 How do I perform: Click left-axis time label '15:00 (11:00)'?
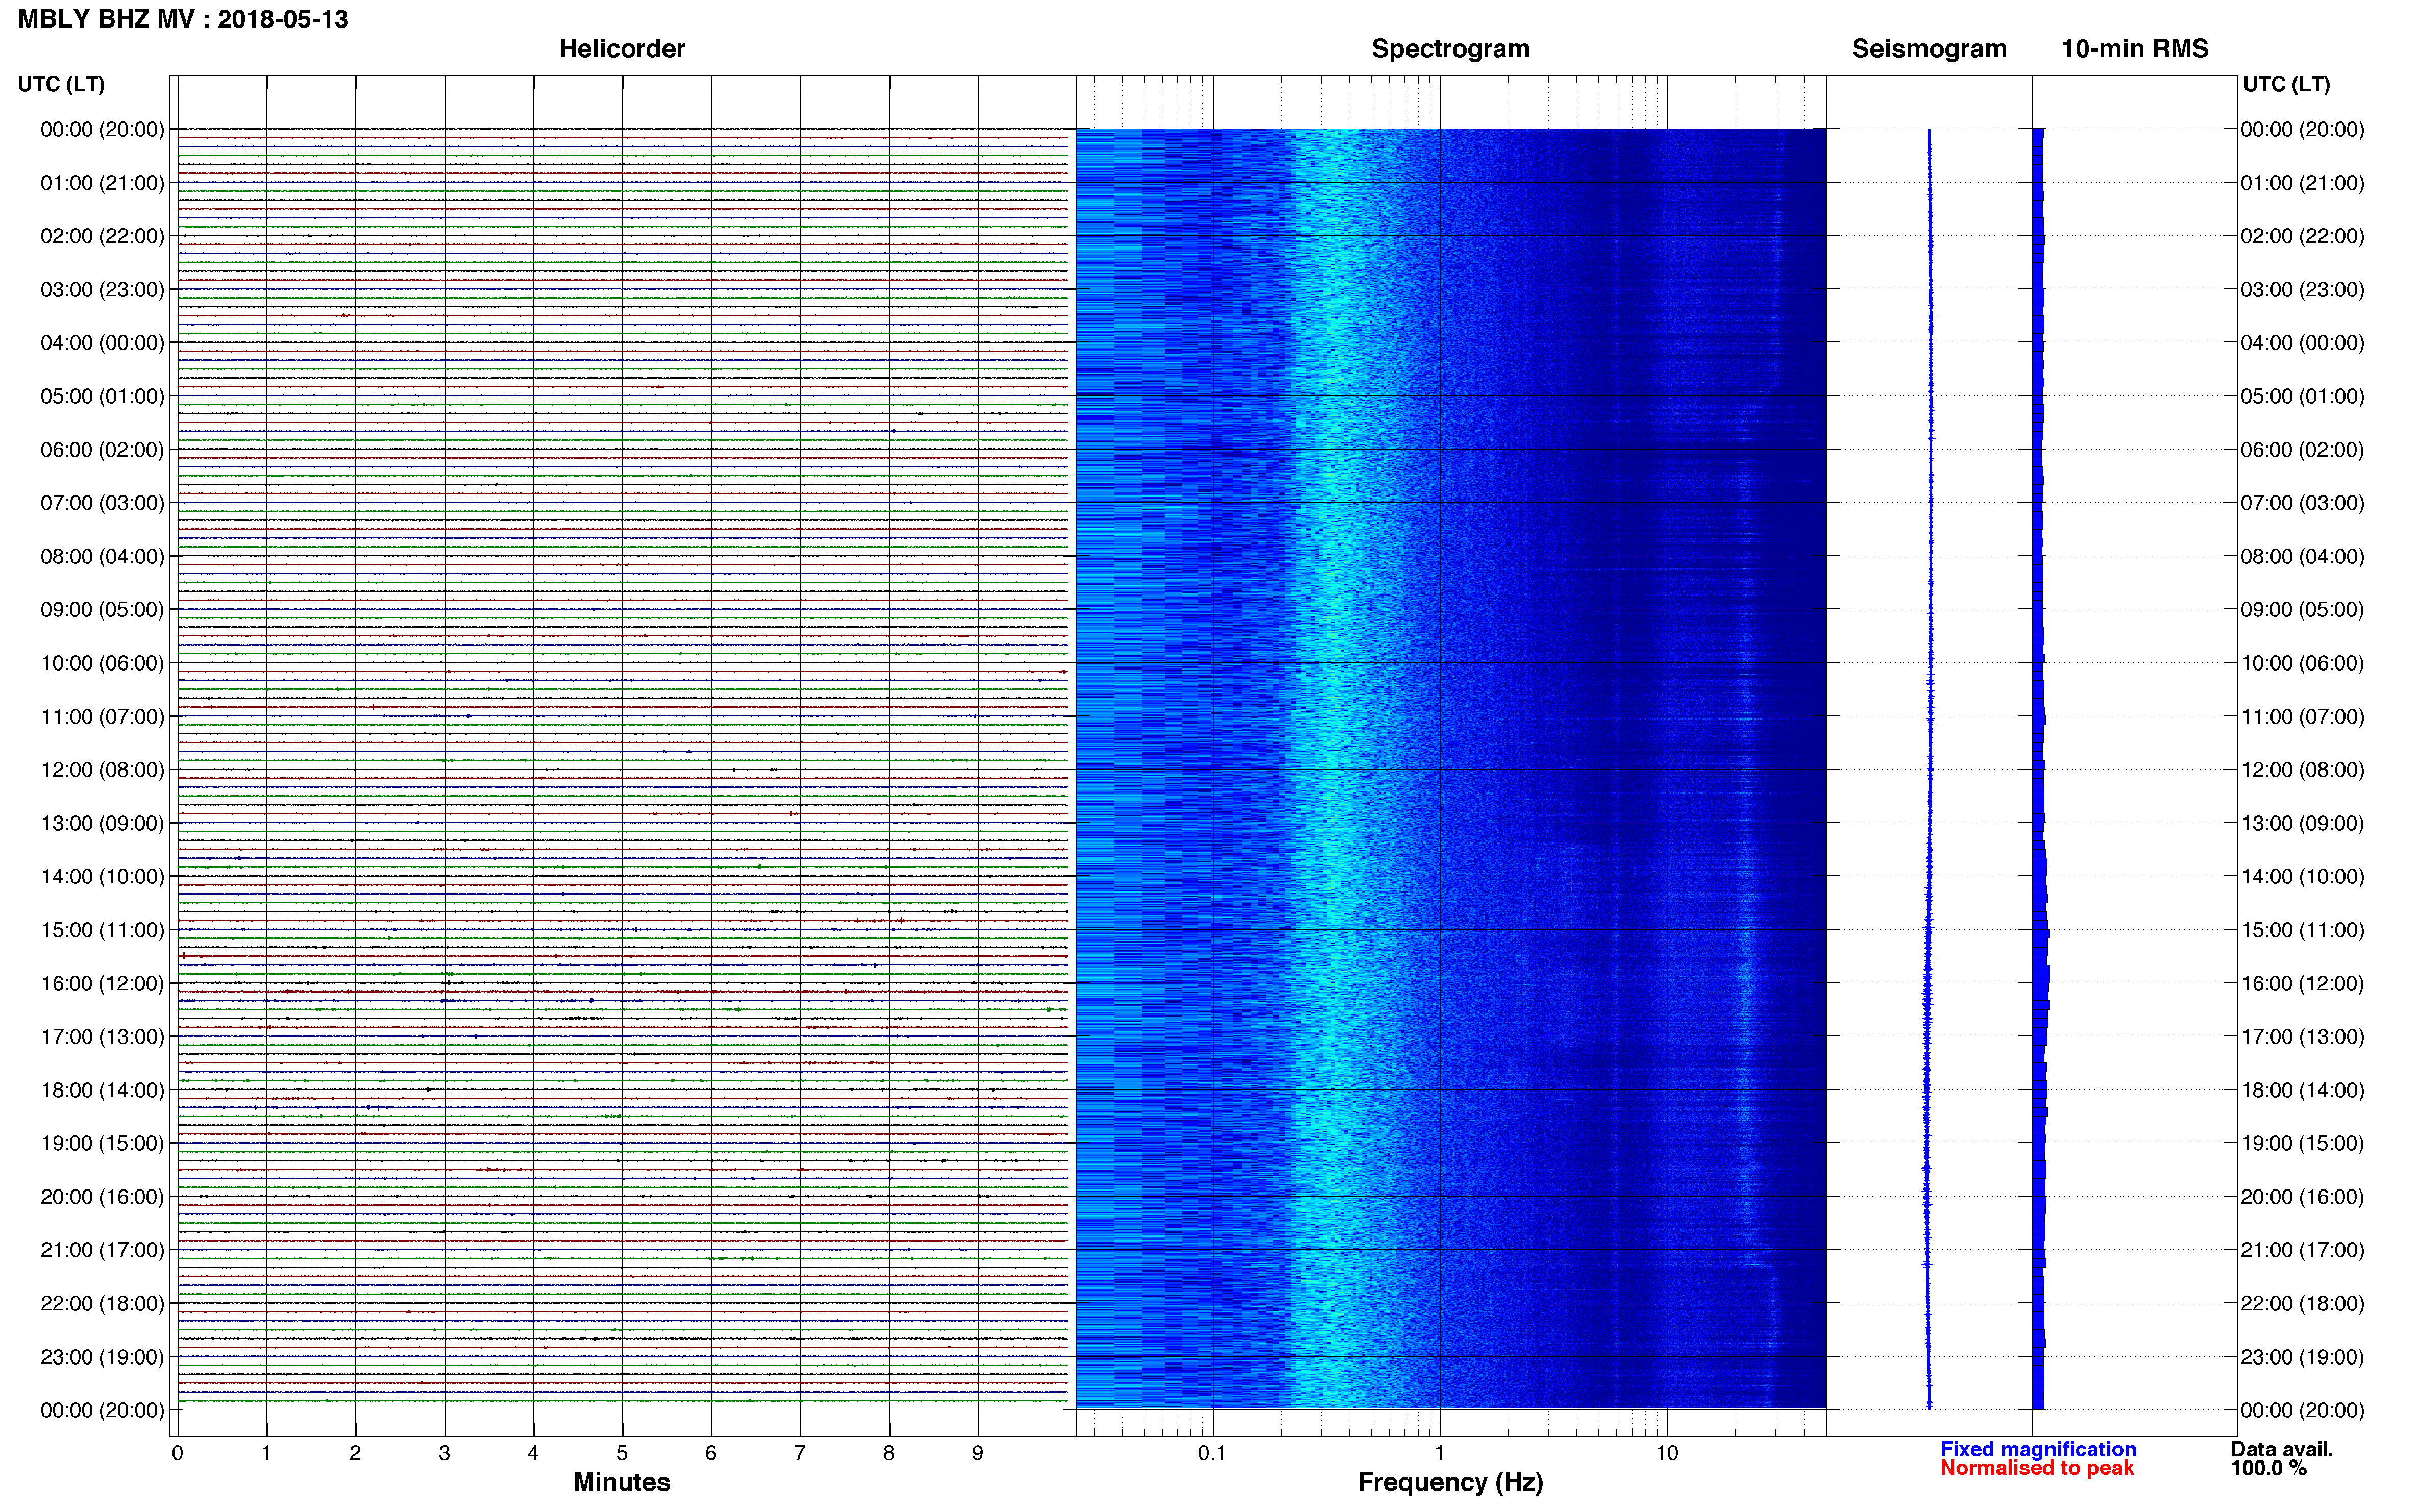pos(102,930)
